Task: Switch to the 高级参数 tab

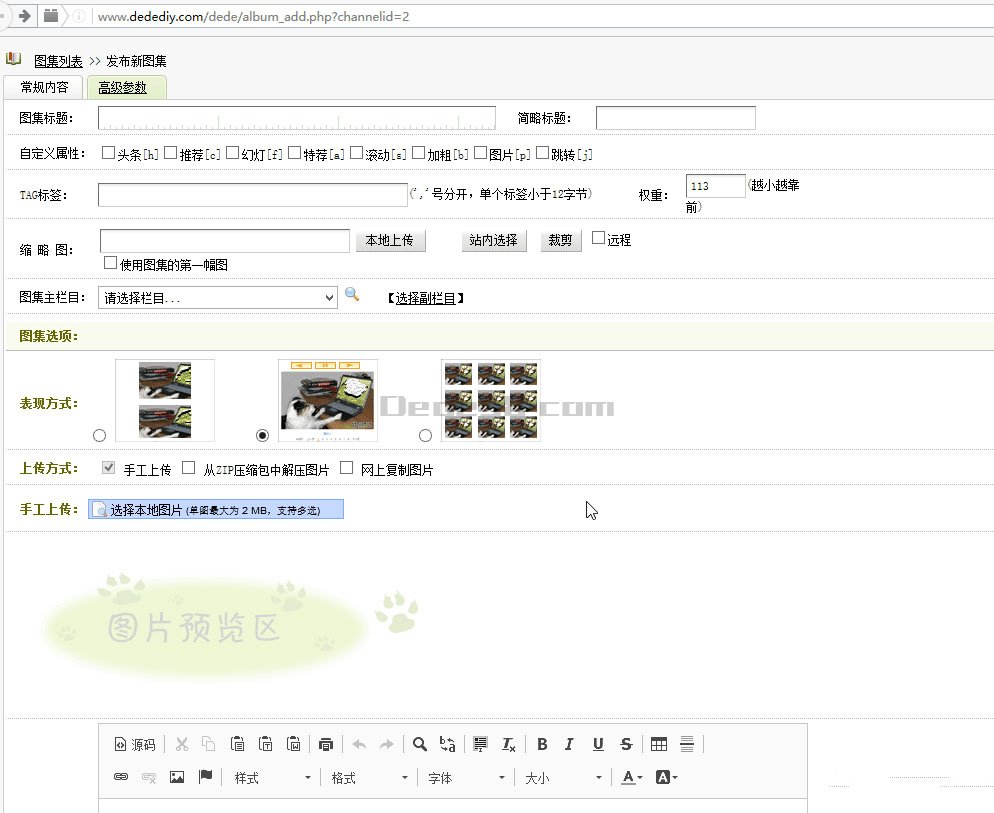Action: coord(123,88)
